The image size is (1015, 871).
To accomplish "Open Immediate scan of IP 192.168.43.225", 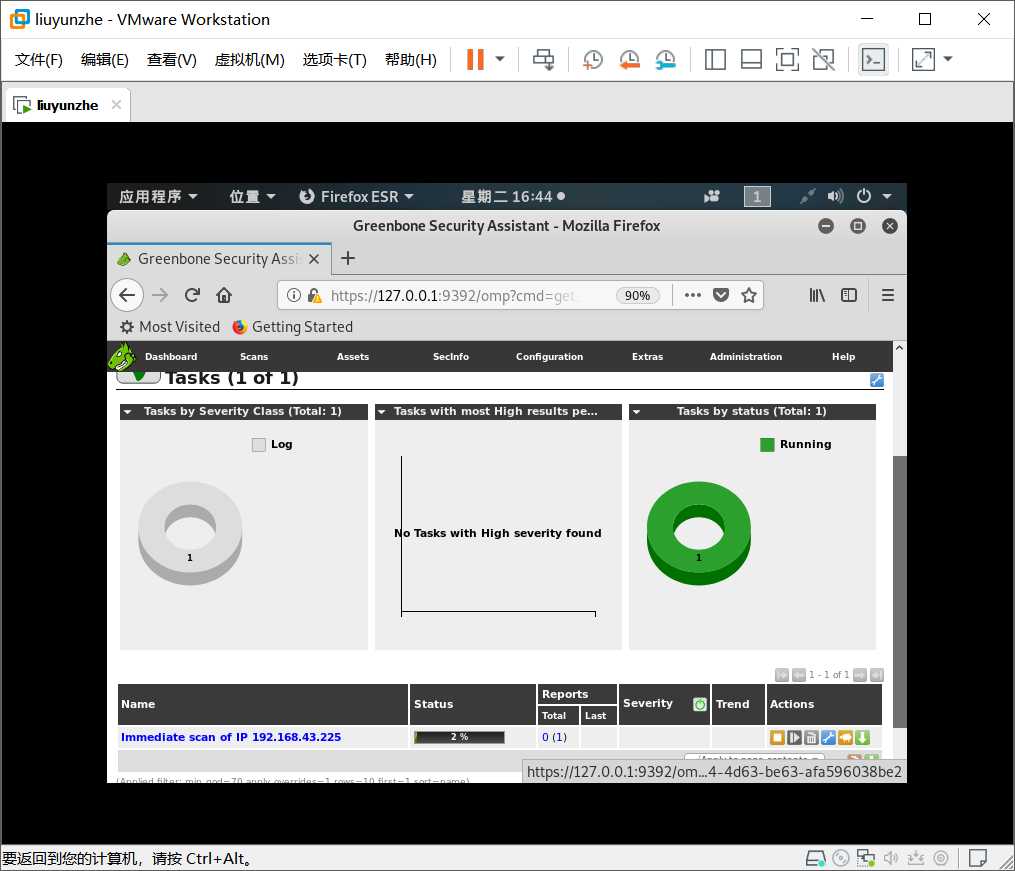I will coord(230,737).
